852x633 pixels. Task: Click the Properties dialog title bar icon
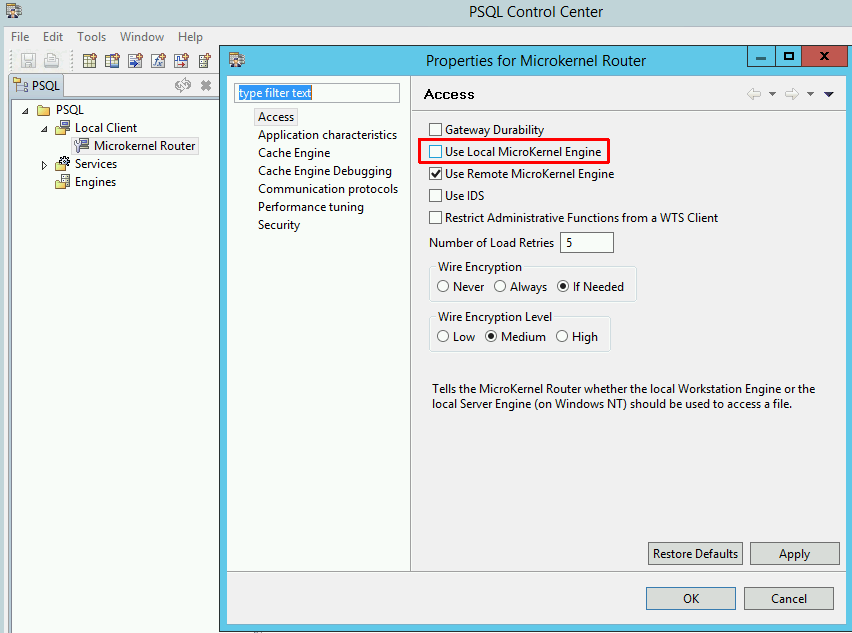point(237,60)
